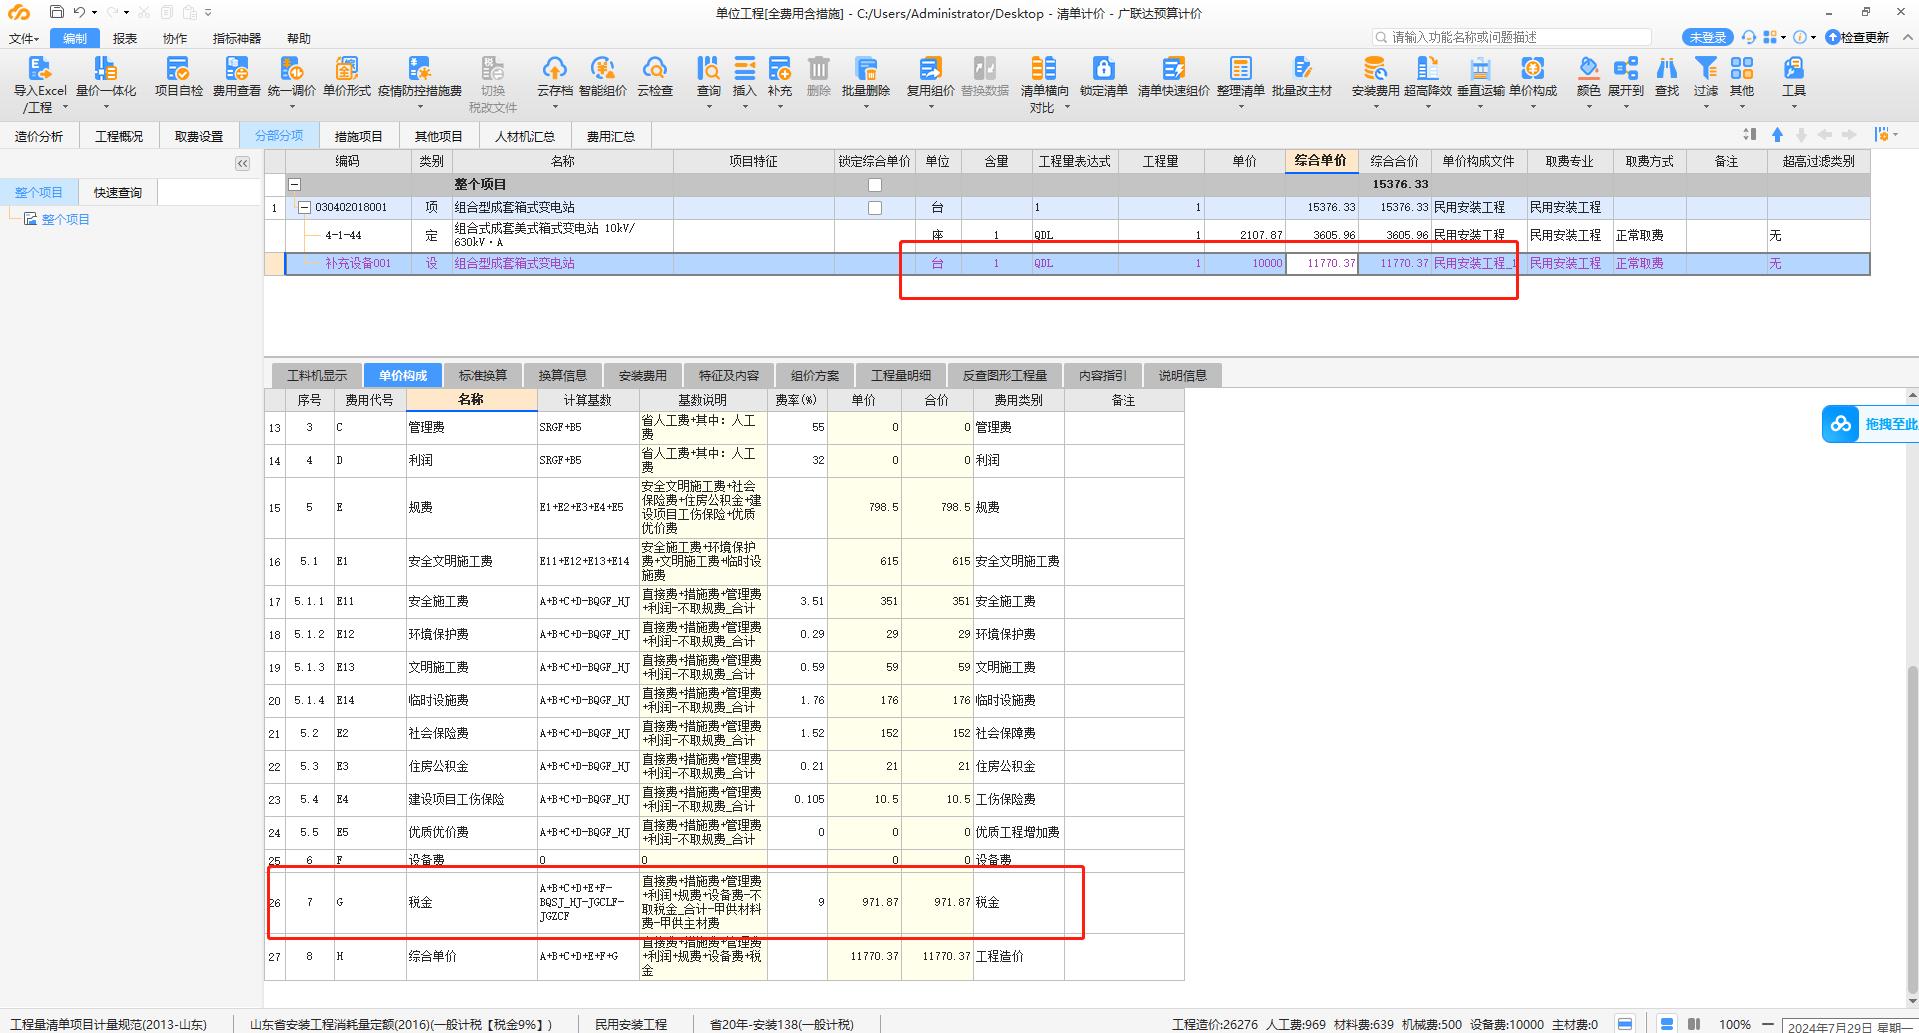The width and height of the screenshot is (1919, 1033).
Task: Select the 快速查询 tab button
Action: (118, 192)
